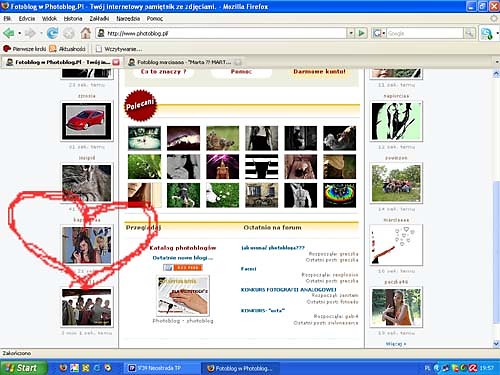Open the black and white stripes thumbnail

pyautogui.click(x=262, y=166)
